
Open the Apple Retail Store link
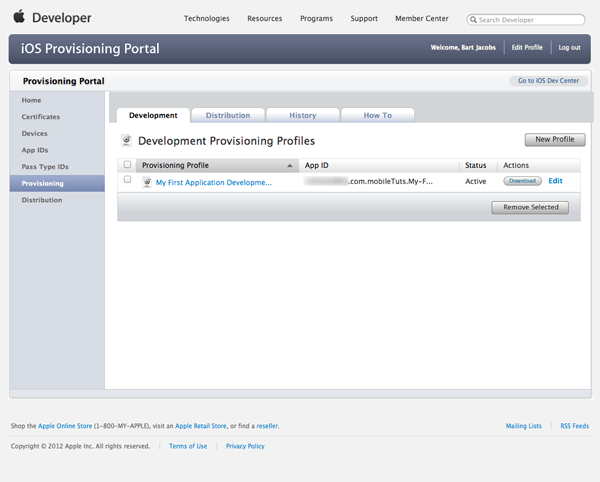201,426
